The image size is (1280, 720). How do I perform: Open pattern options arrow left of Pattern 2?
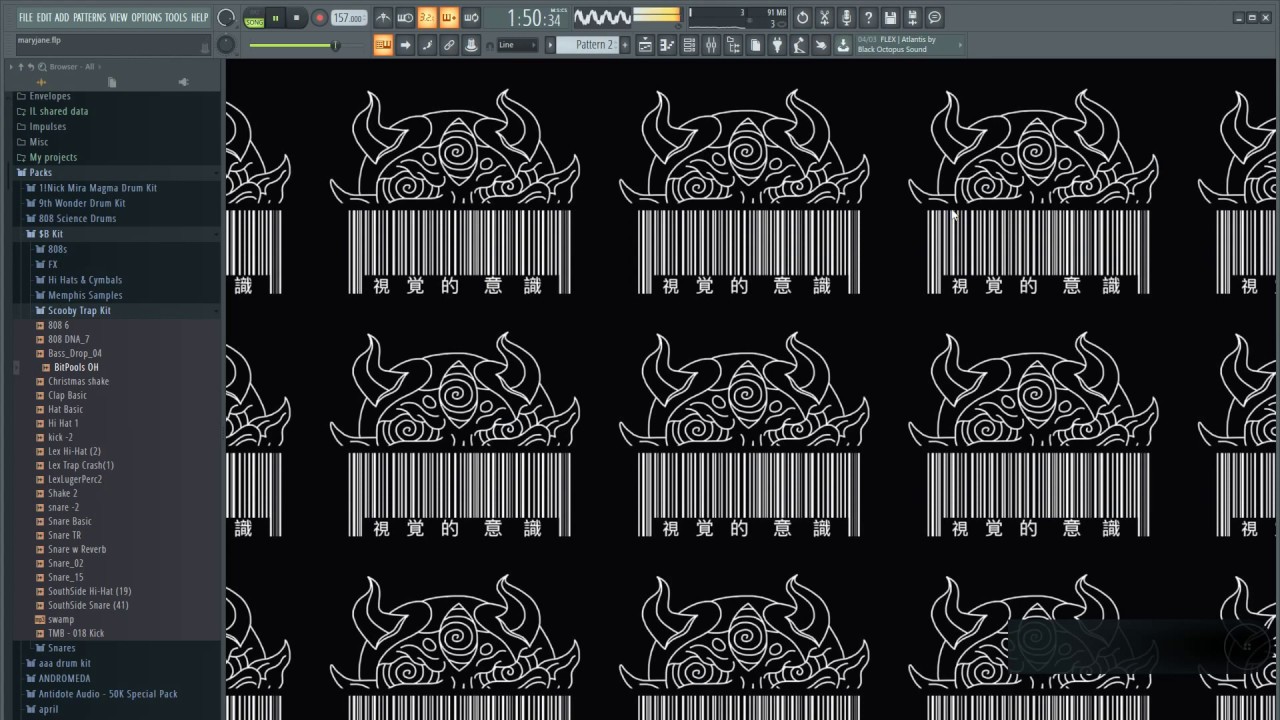pos(550,45)
